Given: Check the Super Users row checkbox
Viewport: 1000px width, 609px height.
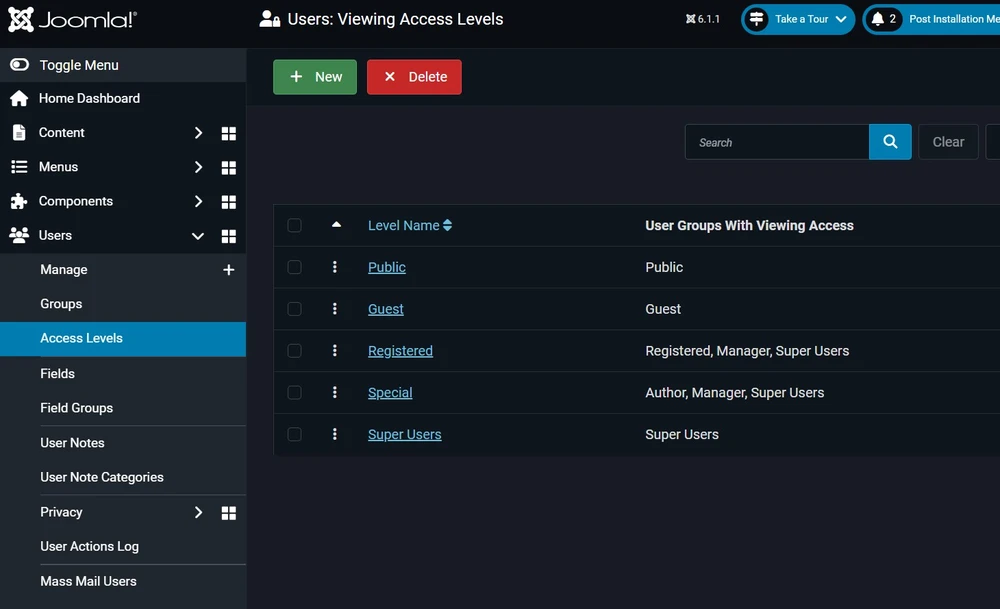Looking at the screenshot, I should coord(294,434).
